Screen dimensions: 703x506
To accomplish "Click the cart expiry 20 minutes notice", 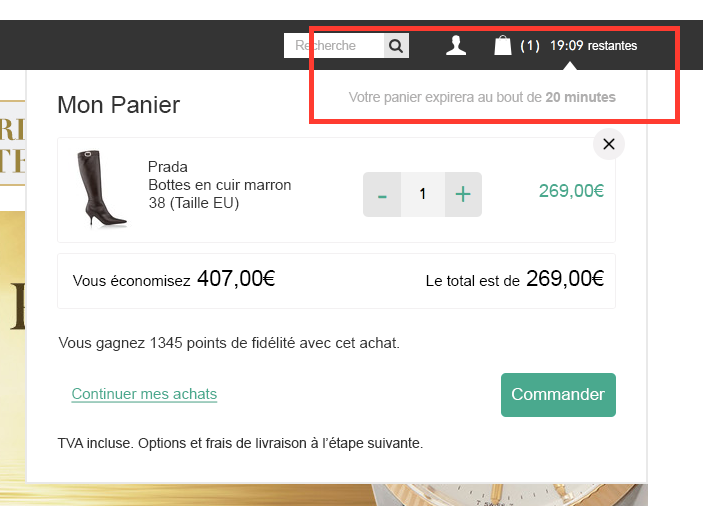I will (x=482, y=97).
